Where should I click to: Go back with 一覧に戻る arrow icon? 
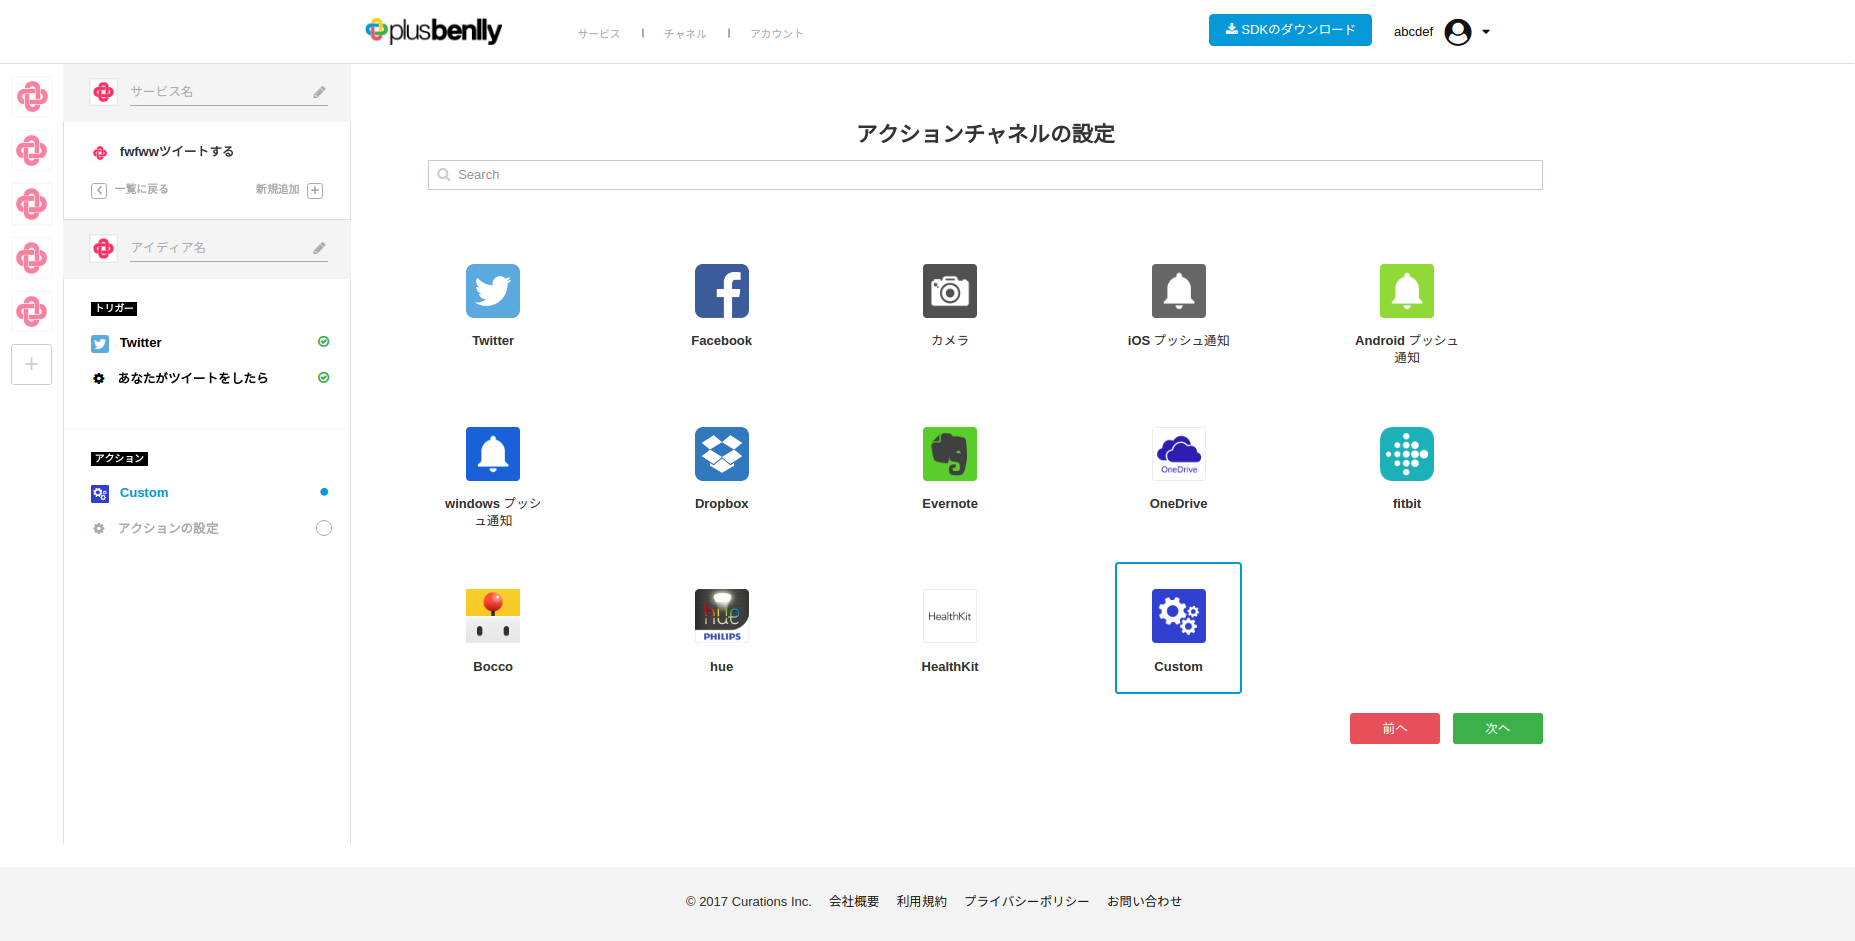(99, 190)
